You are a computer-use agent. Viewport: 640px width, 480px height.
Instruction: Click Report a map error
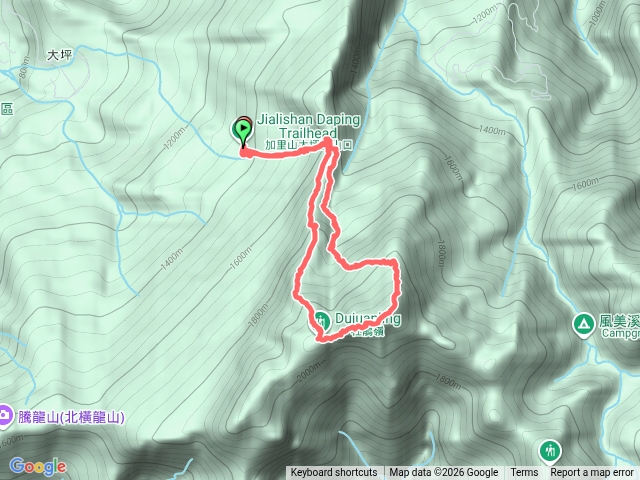click(591, 473)
